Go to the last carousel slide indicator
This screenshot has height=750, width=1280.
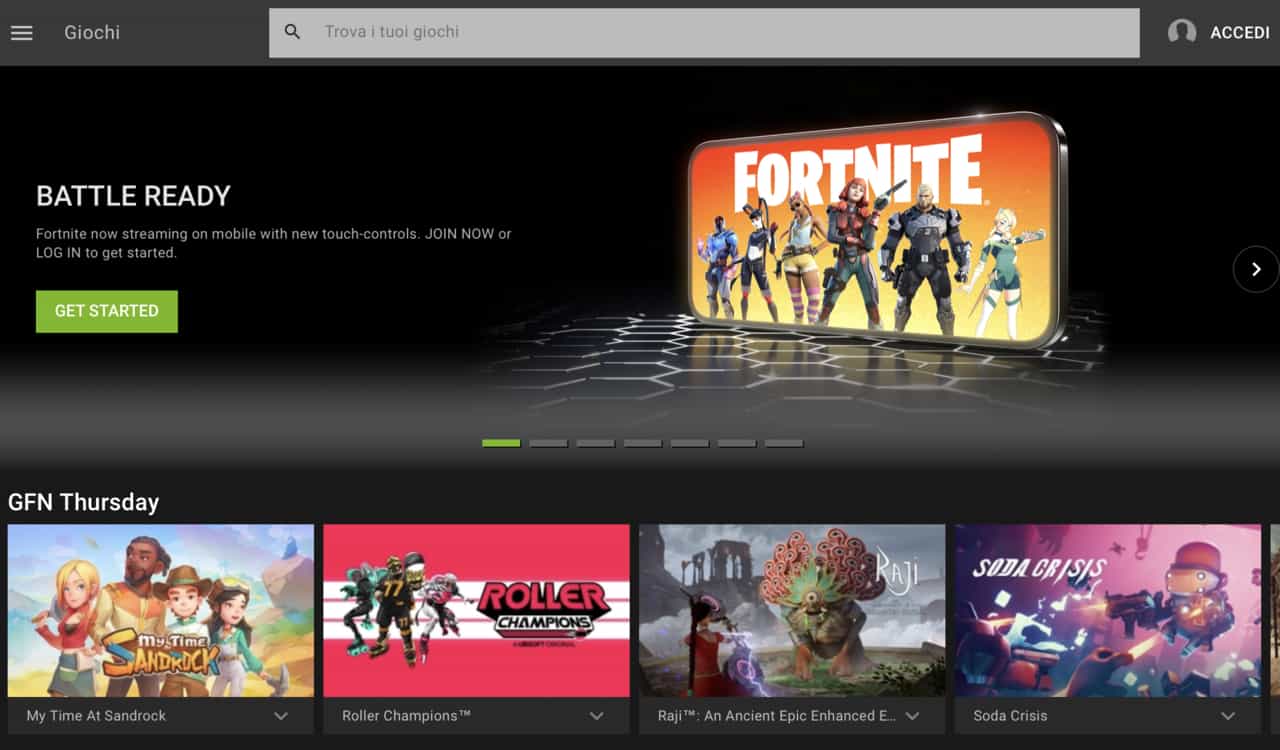[x=784, y=443]
